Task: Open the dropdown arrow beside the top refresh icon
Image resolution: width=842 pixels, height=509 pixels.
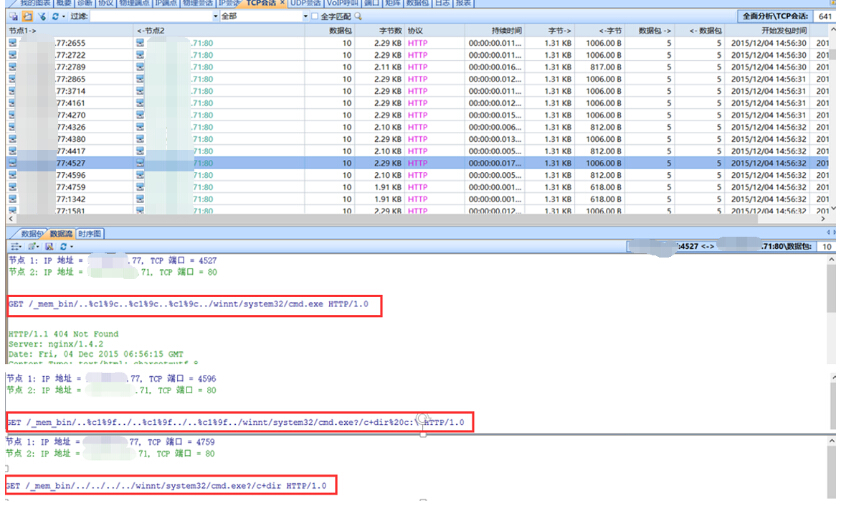Action: pyautogui.click(x=64, y=17)
